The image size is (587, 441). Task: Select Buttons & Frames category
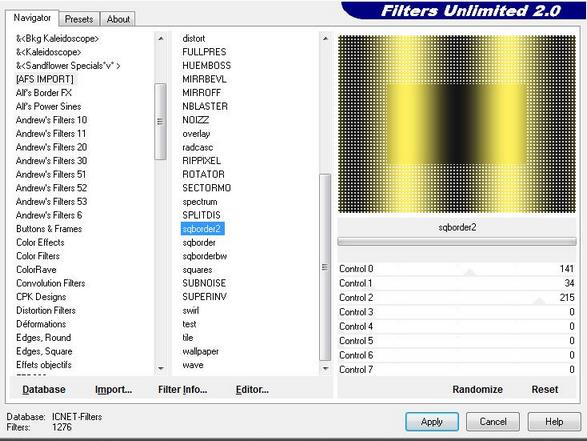point(49,228)
